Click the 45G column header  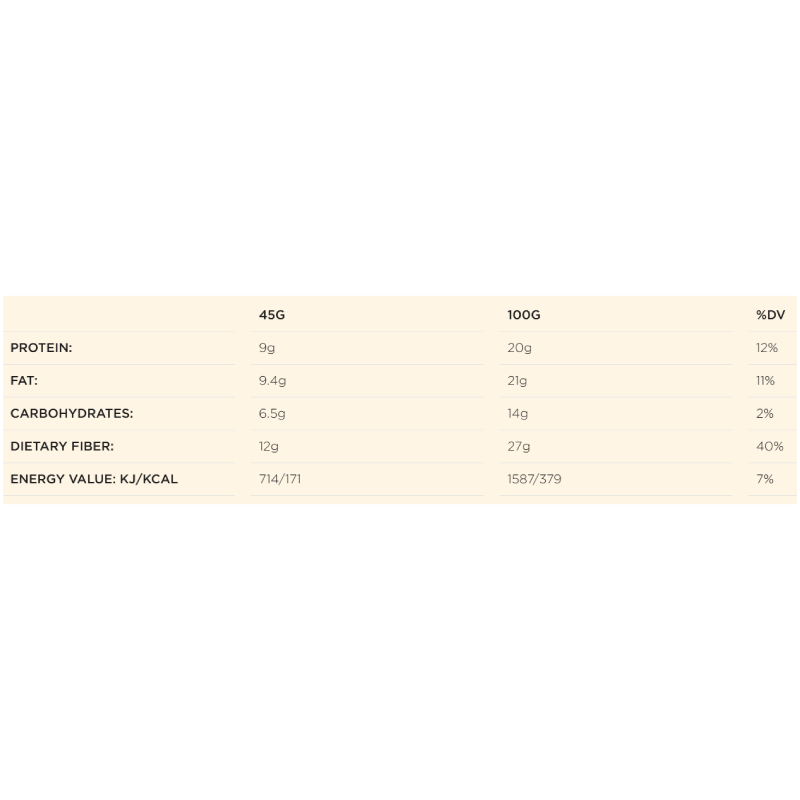click(272, 315)
